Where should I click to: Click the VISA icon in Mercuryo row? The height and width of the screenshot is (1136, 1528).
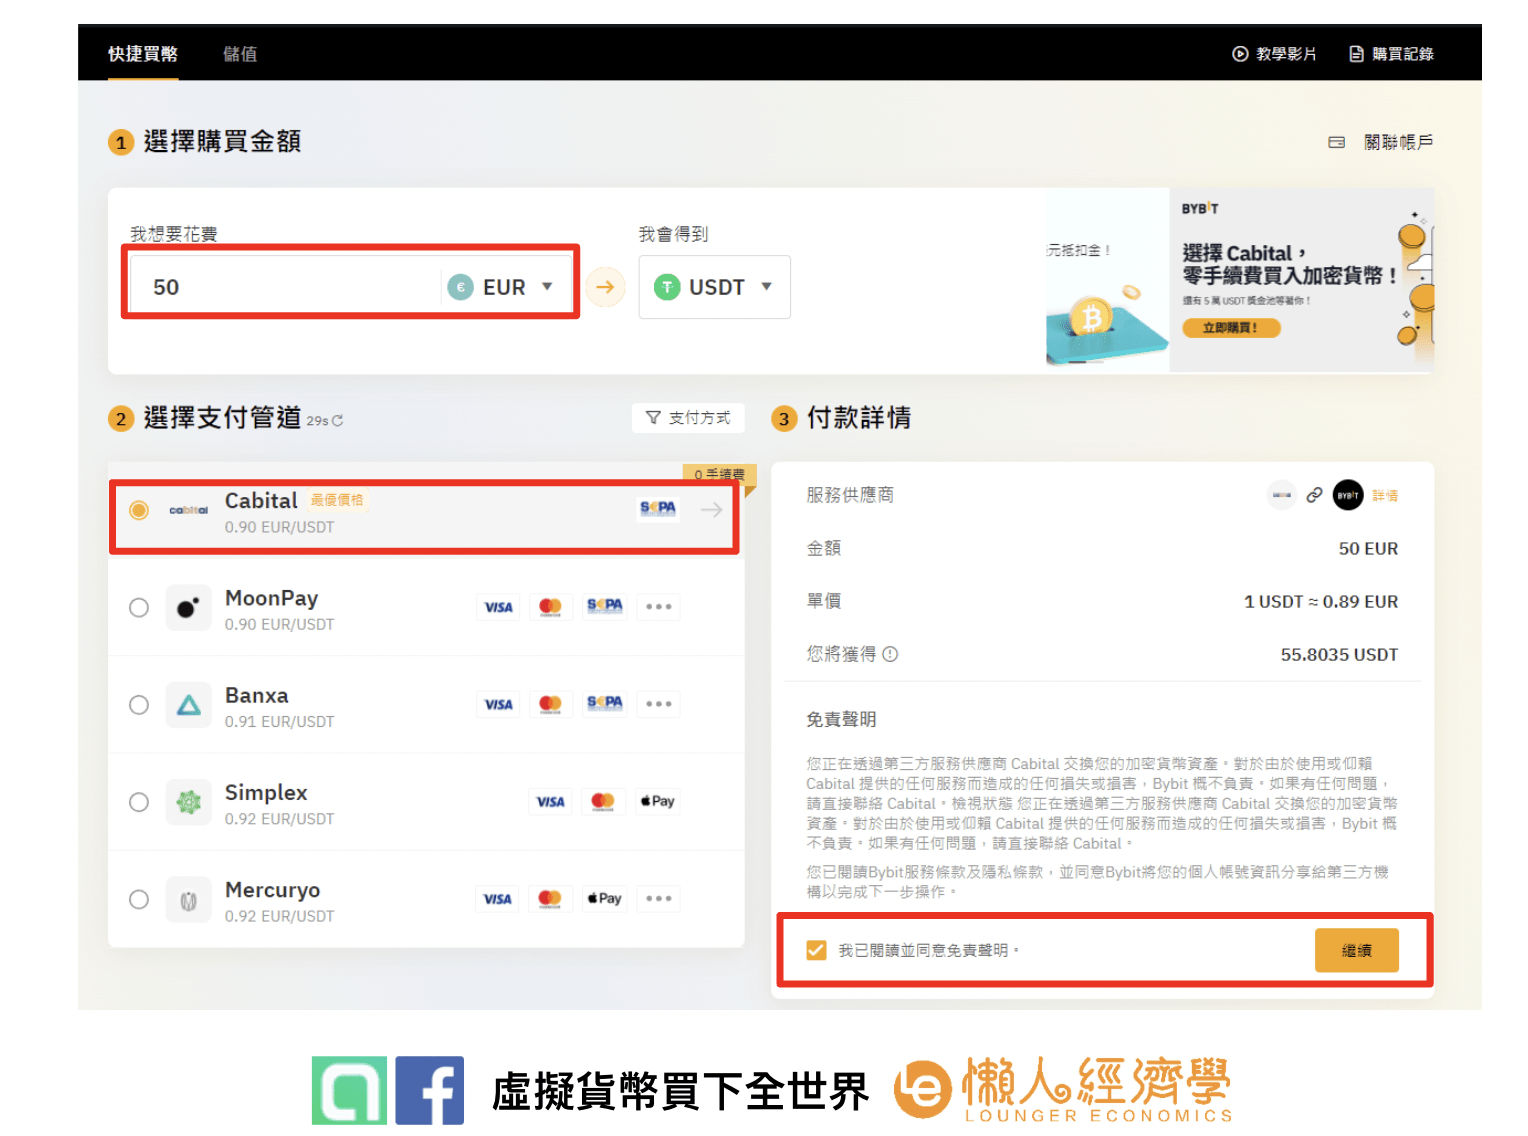[498, 899]
